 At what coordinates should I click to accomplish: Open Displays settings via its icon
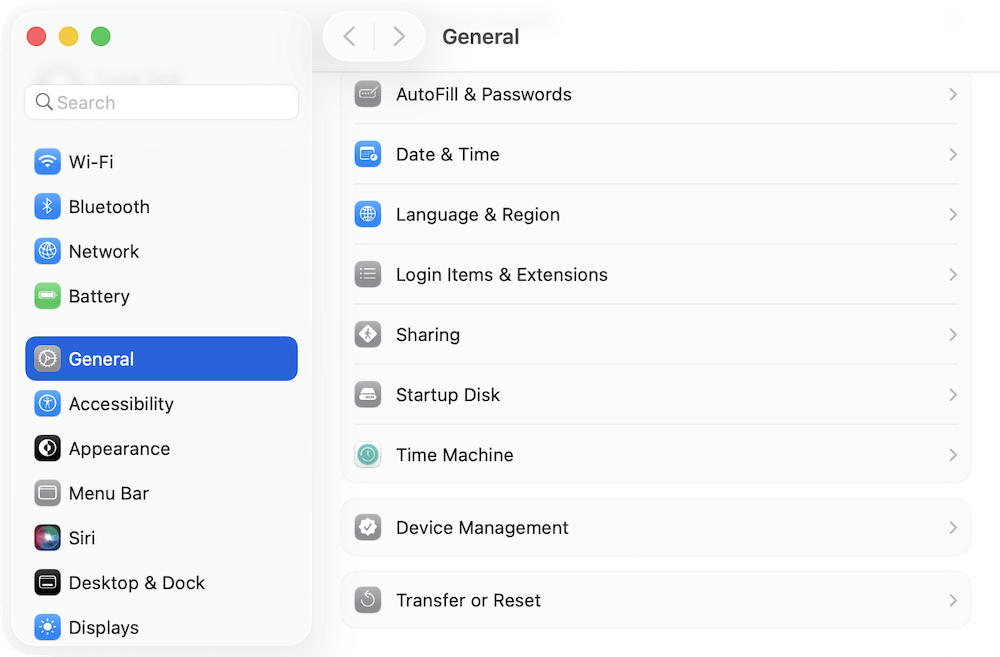tap(47, 627)
